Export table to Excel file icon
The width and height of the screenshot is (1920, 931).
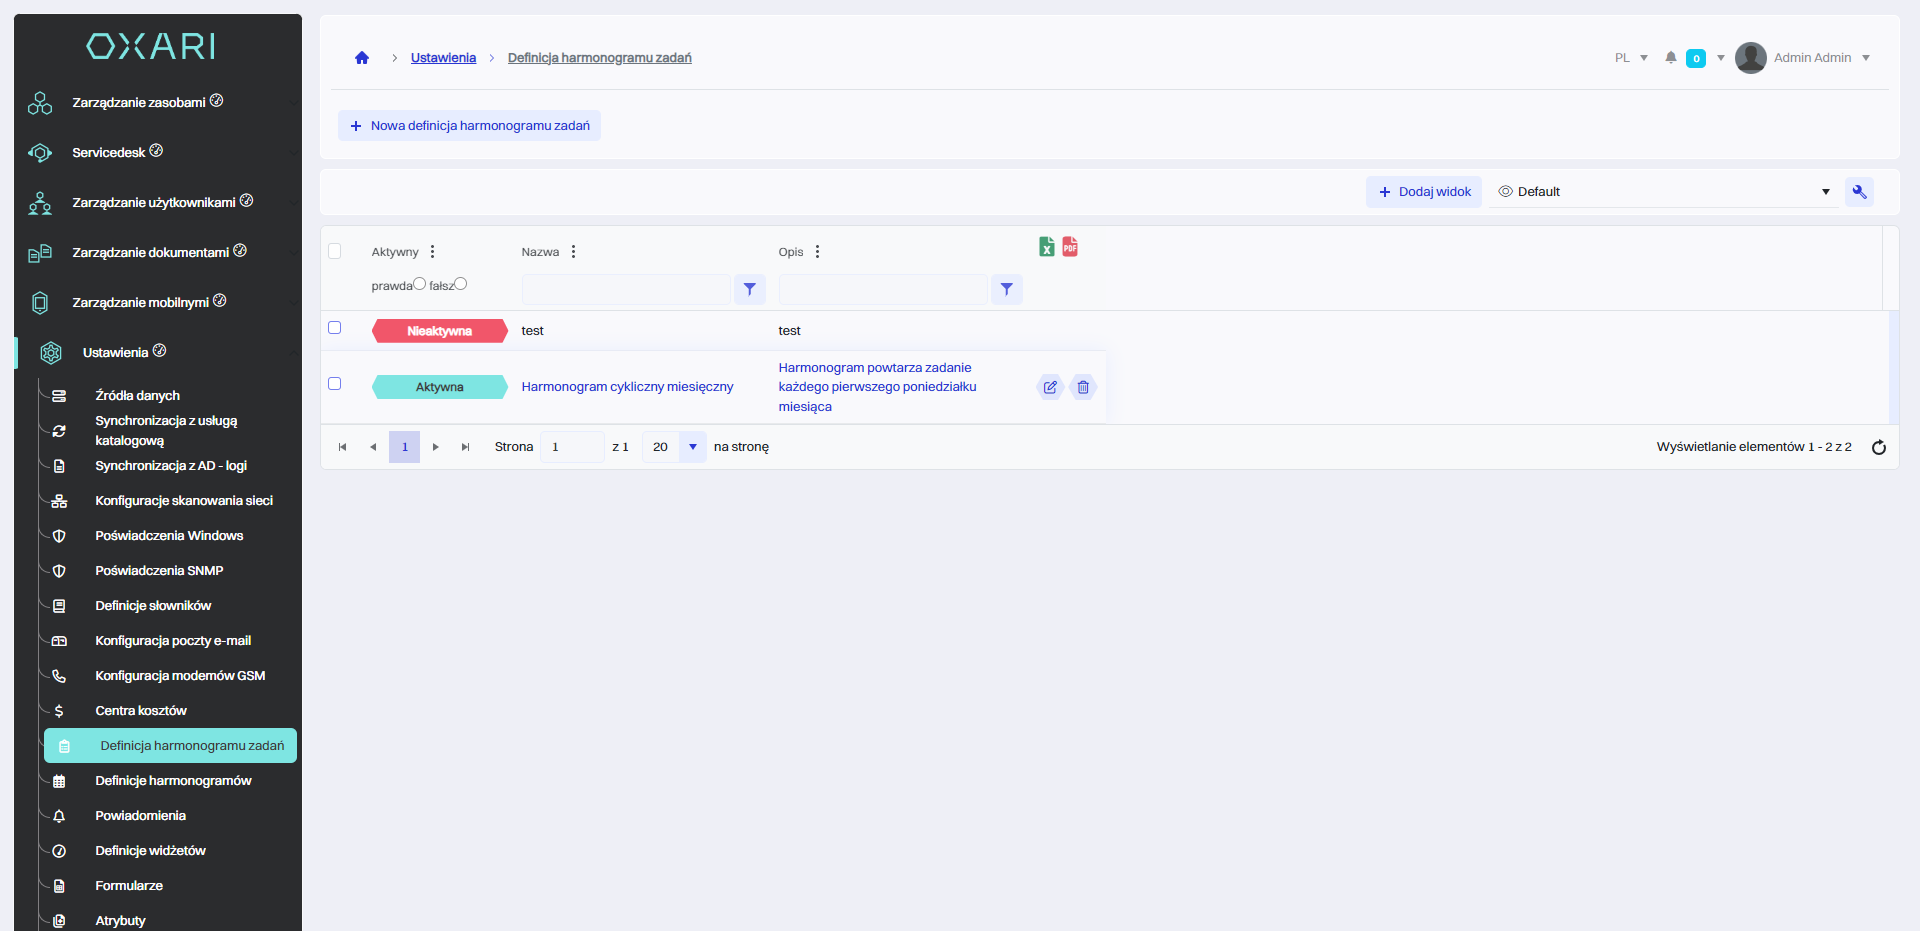[x=1046, y=247]
